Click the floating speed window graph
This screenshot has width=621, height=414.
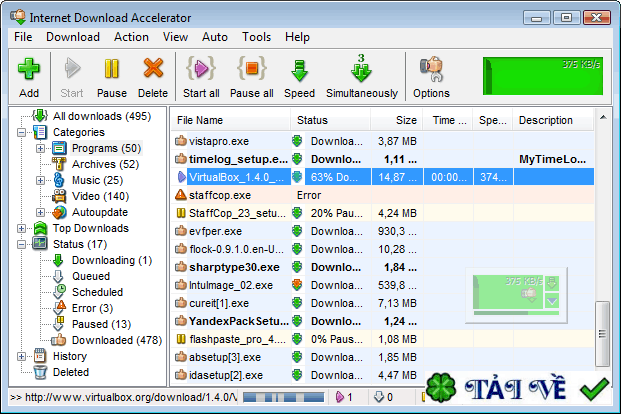pyautogui.click(x=508, y=292)
